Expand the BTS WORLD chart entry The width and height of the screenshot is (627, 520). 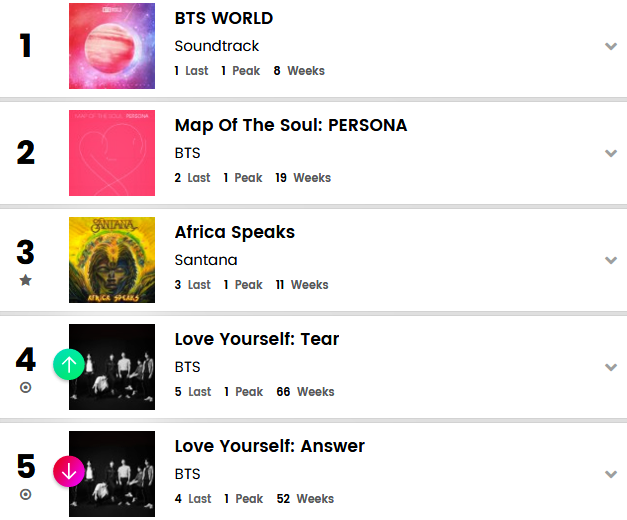611,46
